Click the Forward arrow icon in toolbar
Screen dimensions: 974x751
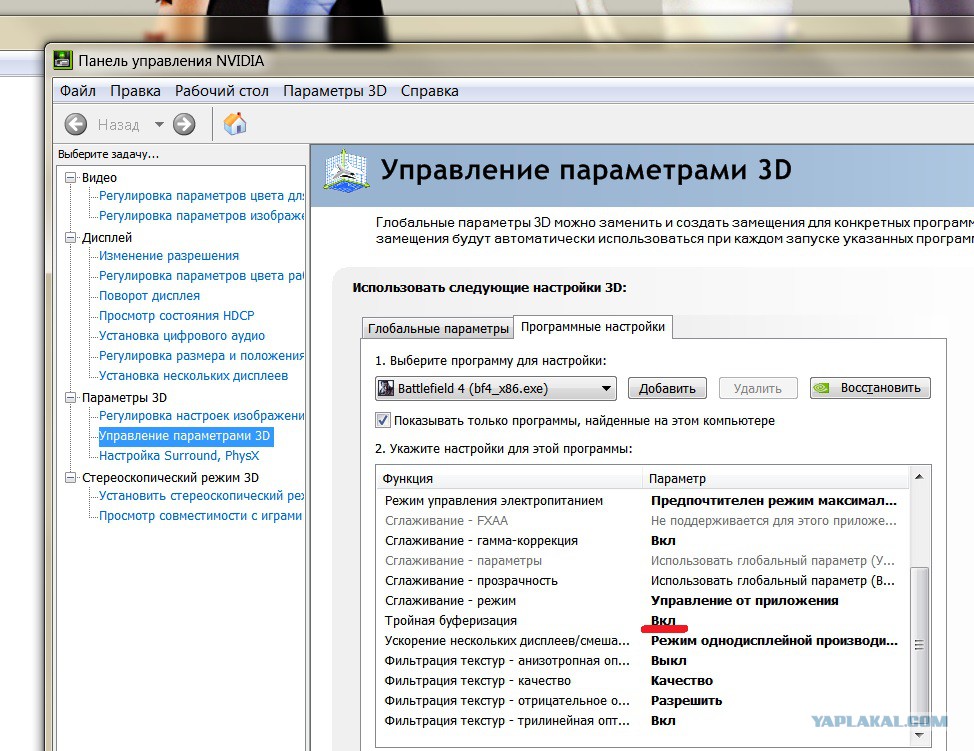pos(184,124)
